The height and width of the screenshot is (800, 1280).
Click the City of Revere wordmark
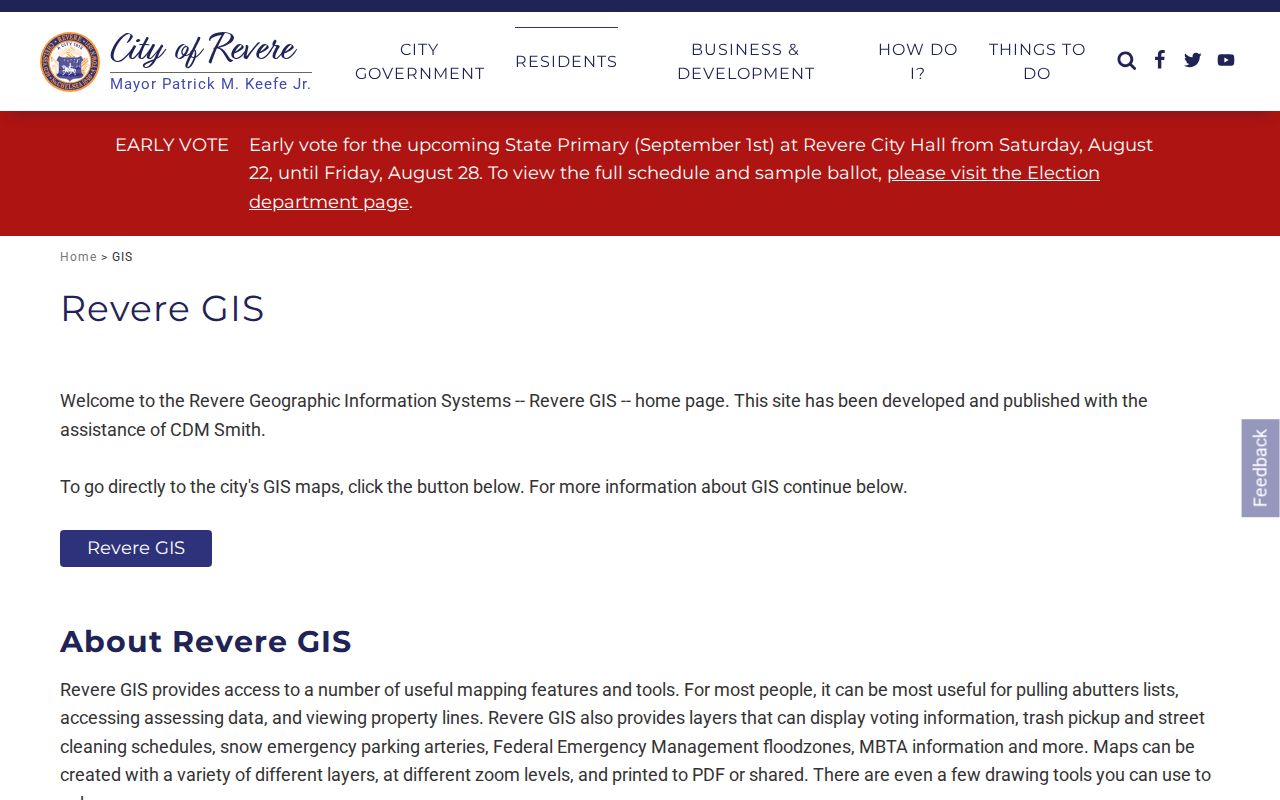(203, 48)
